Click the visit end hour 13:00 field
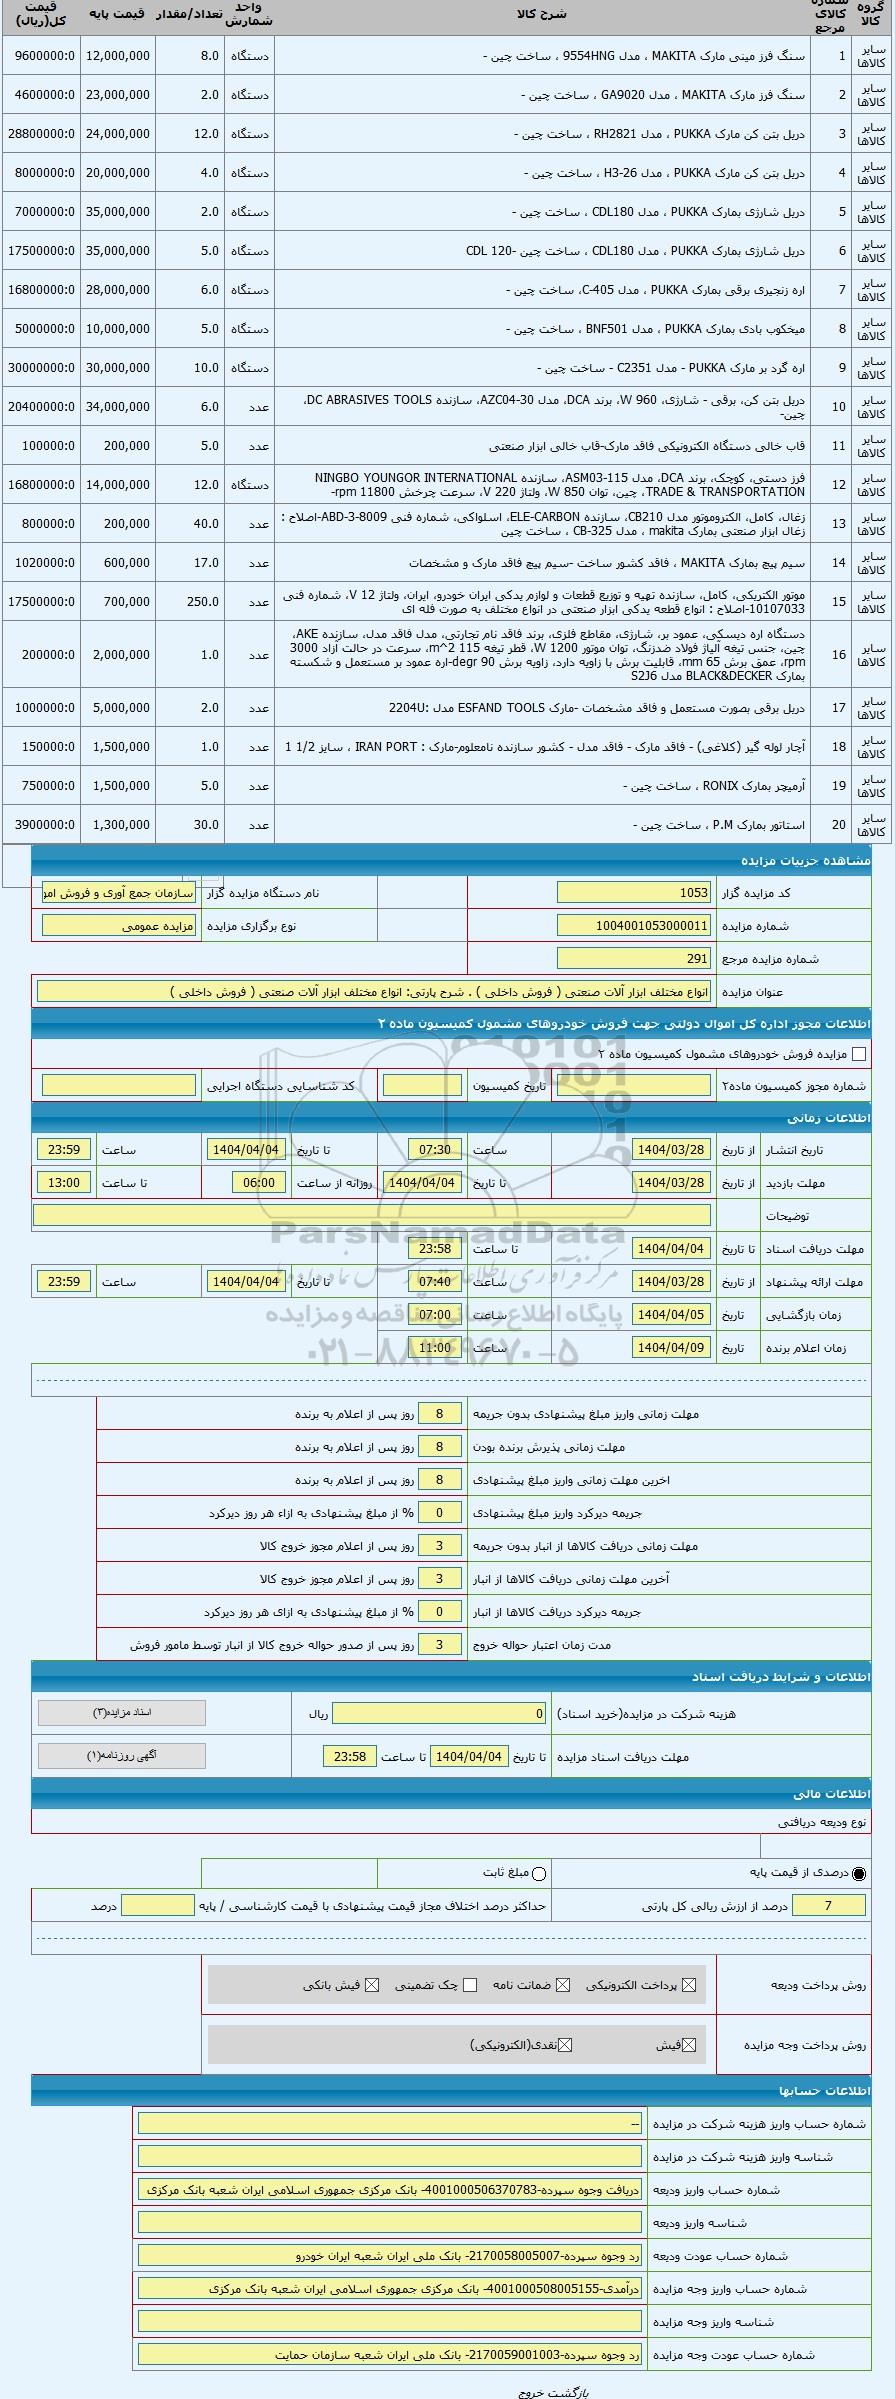The height and width of the screenshot is (2399, 895). pos(64,1182)
